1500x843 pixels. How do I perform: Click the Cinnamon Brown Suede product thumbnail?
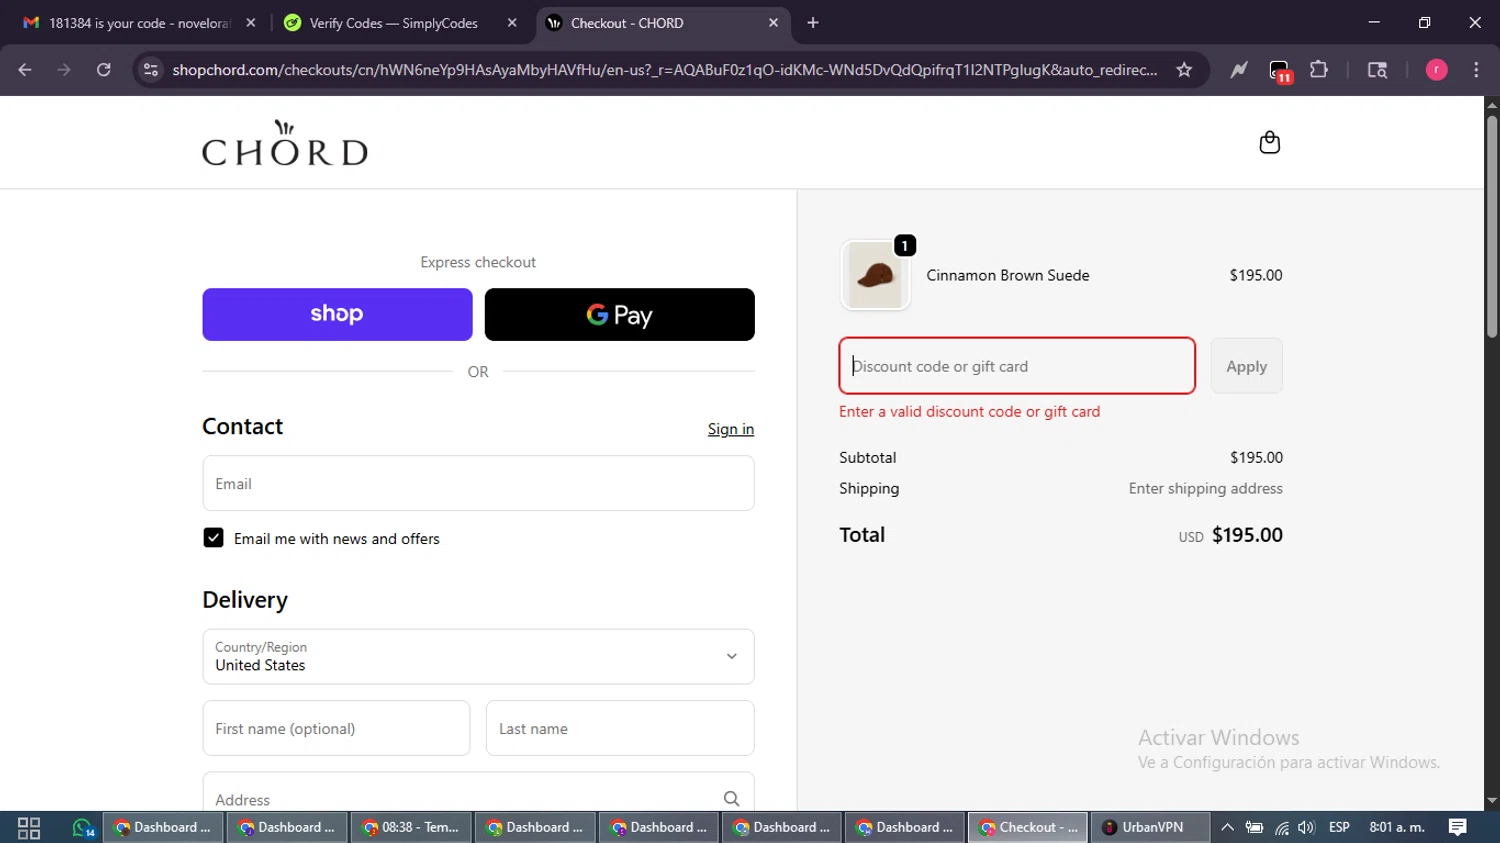point(875,275)
